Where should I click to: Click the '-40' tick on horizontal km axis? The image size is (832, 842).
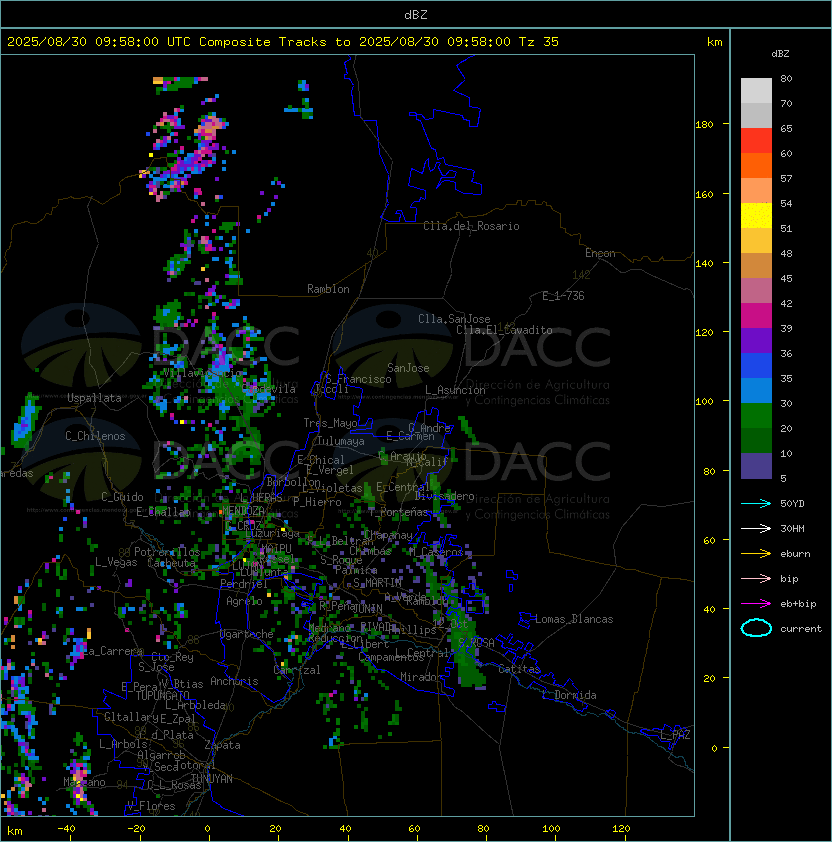[66, 829]
